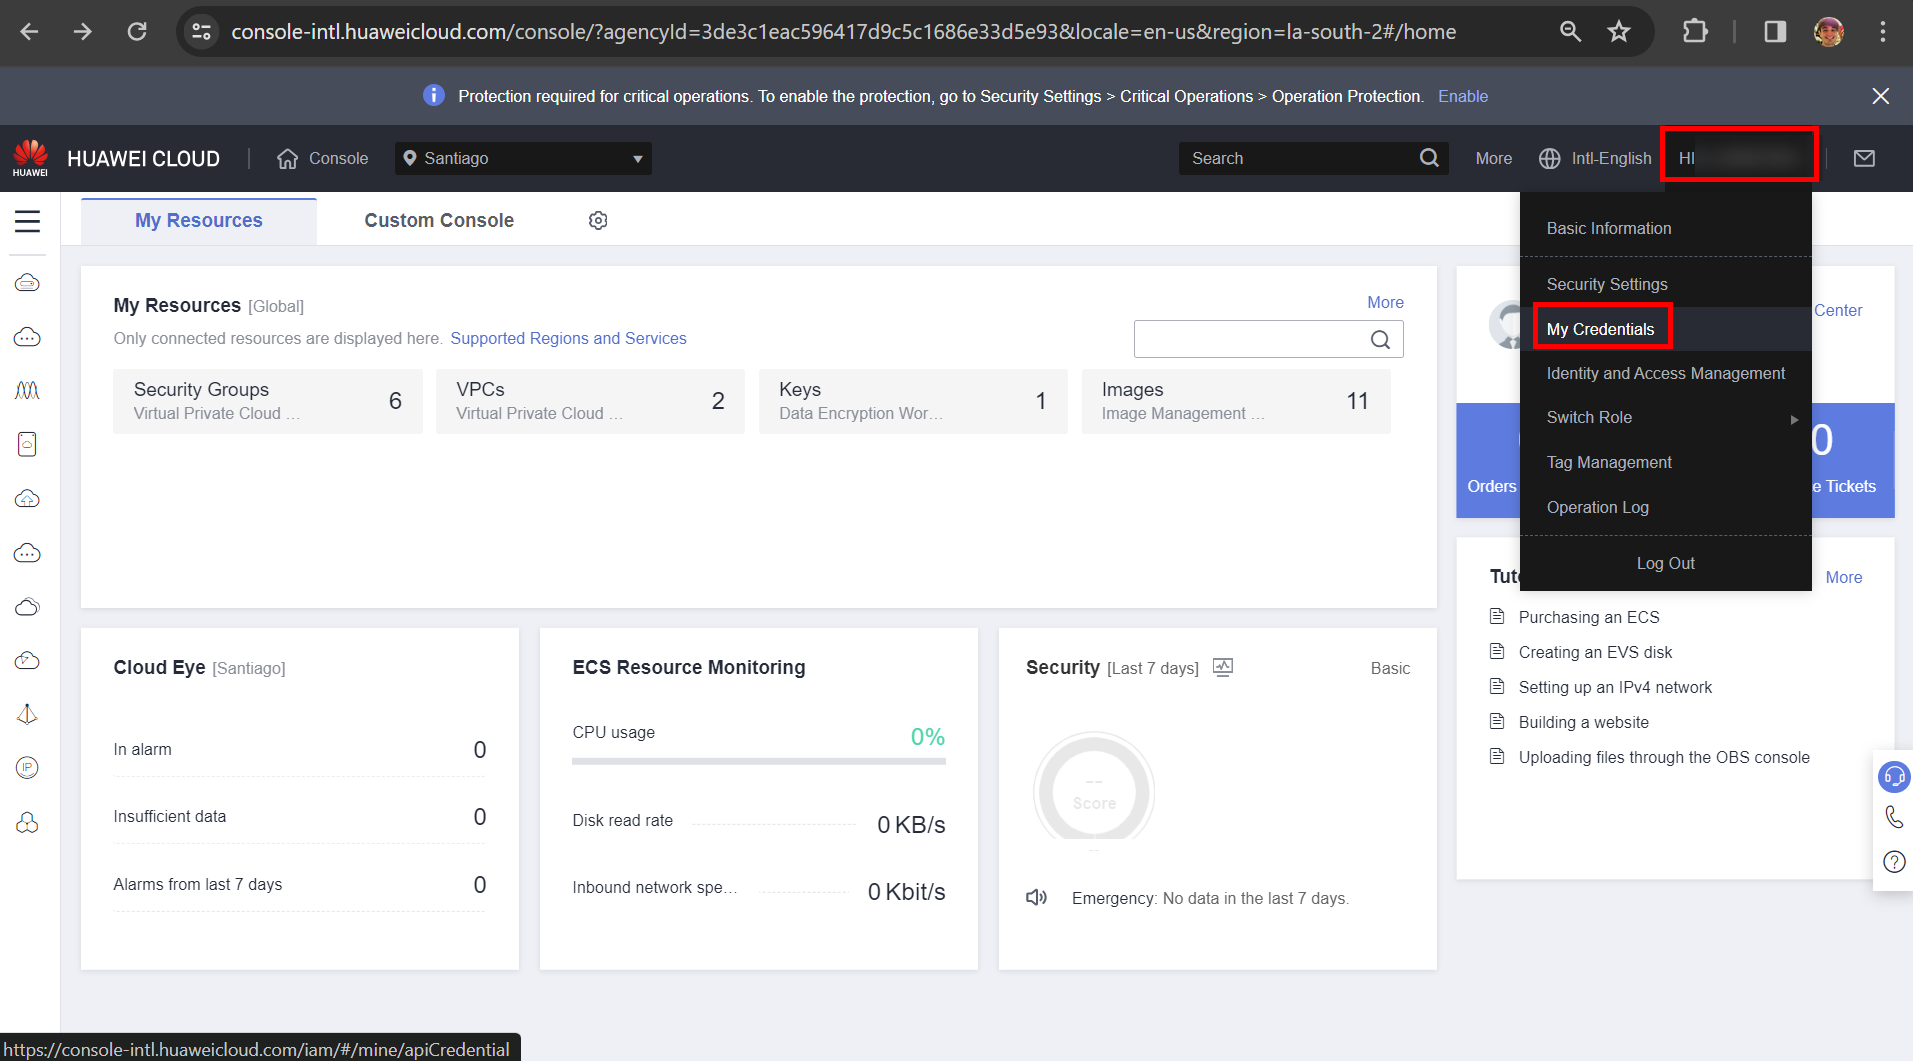
Task: Open Custom Console settings gear icon
Action: (x=598, y=221)
